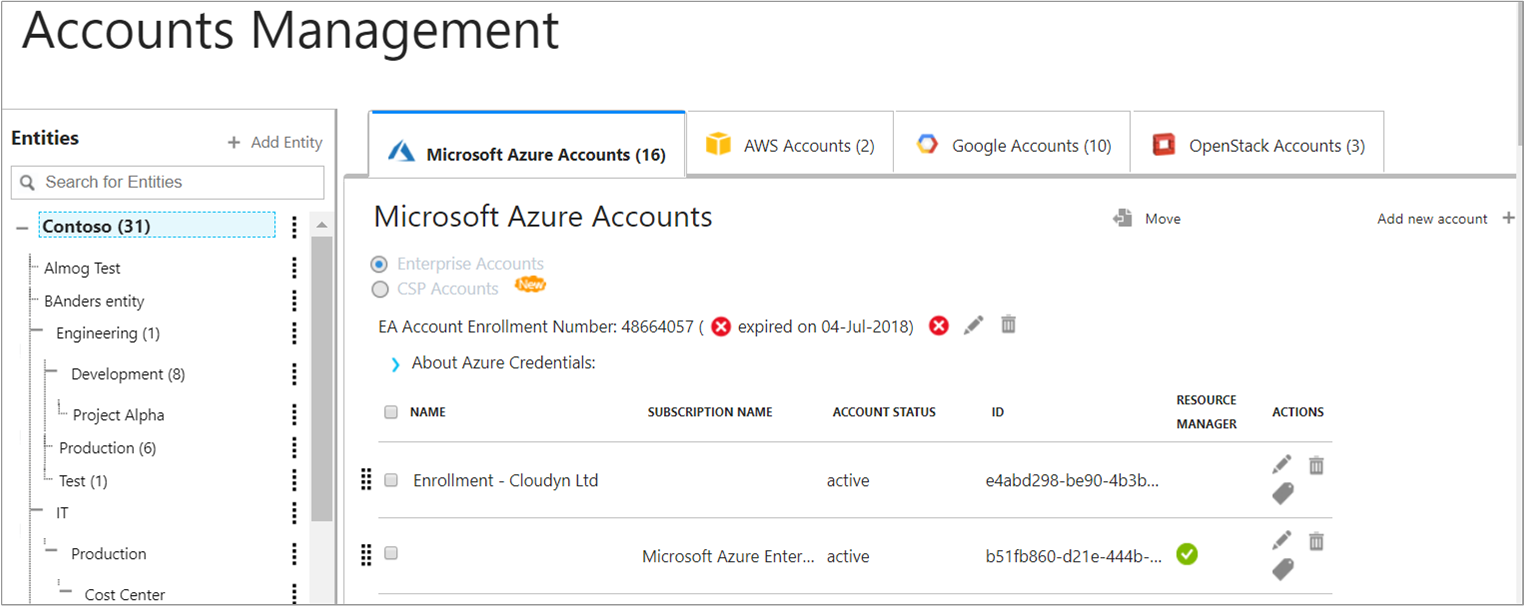Open kebab menu for BAnders entity
The image size is (1525, 606).
294,301
